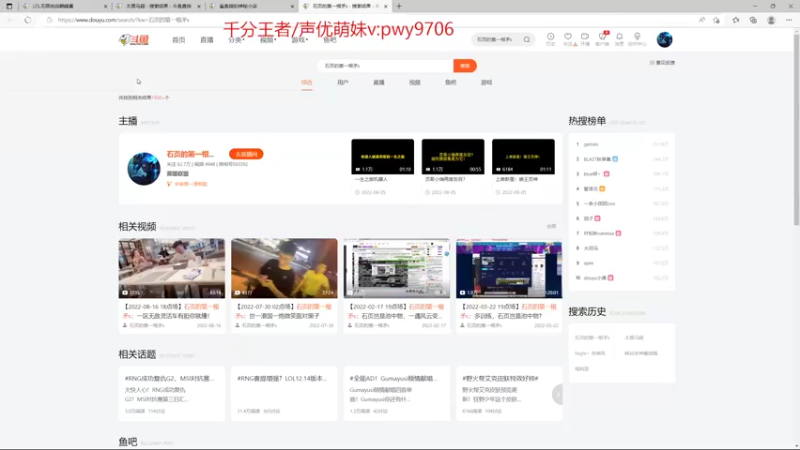Expand the 视频 dropdown in header
This screenshot has height=450, width=800.
click(x=268, y=40)
